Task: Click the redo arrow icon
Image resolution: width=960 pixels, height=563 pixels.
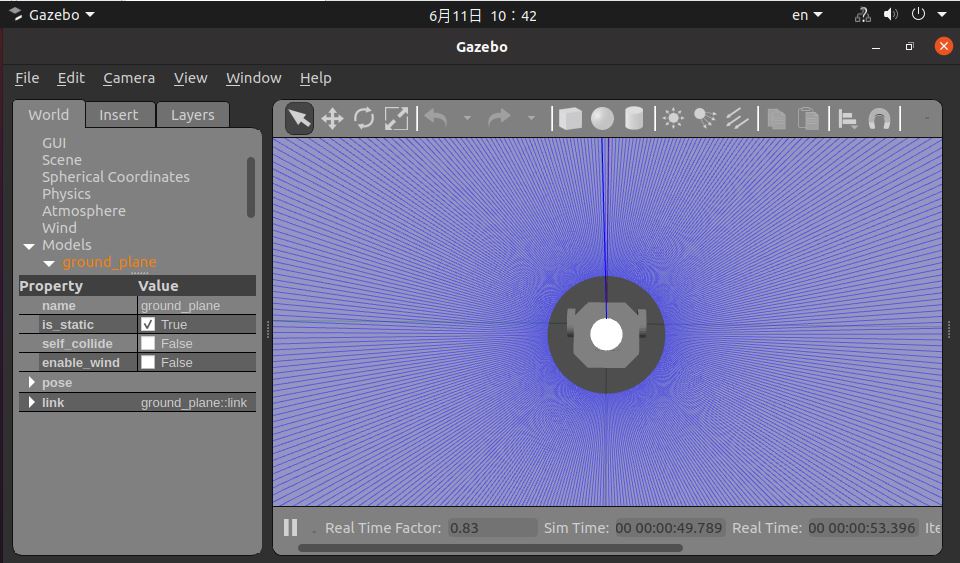Action: [x=499, y=117]
